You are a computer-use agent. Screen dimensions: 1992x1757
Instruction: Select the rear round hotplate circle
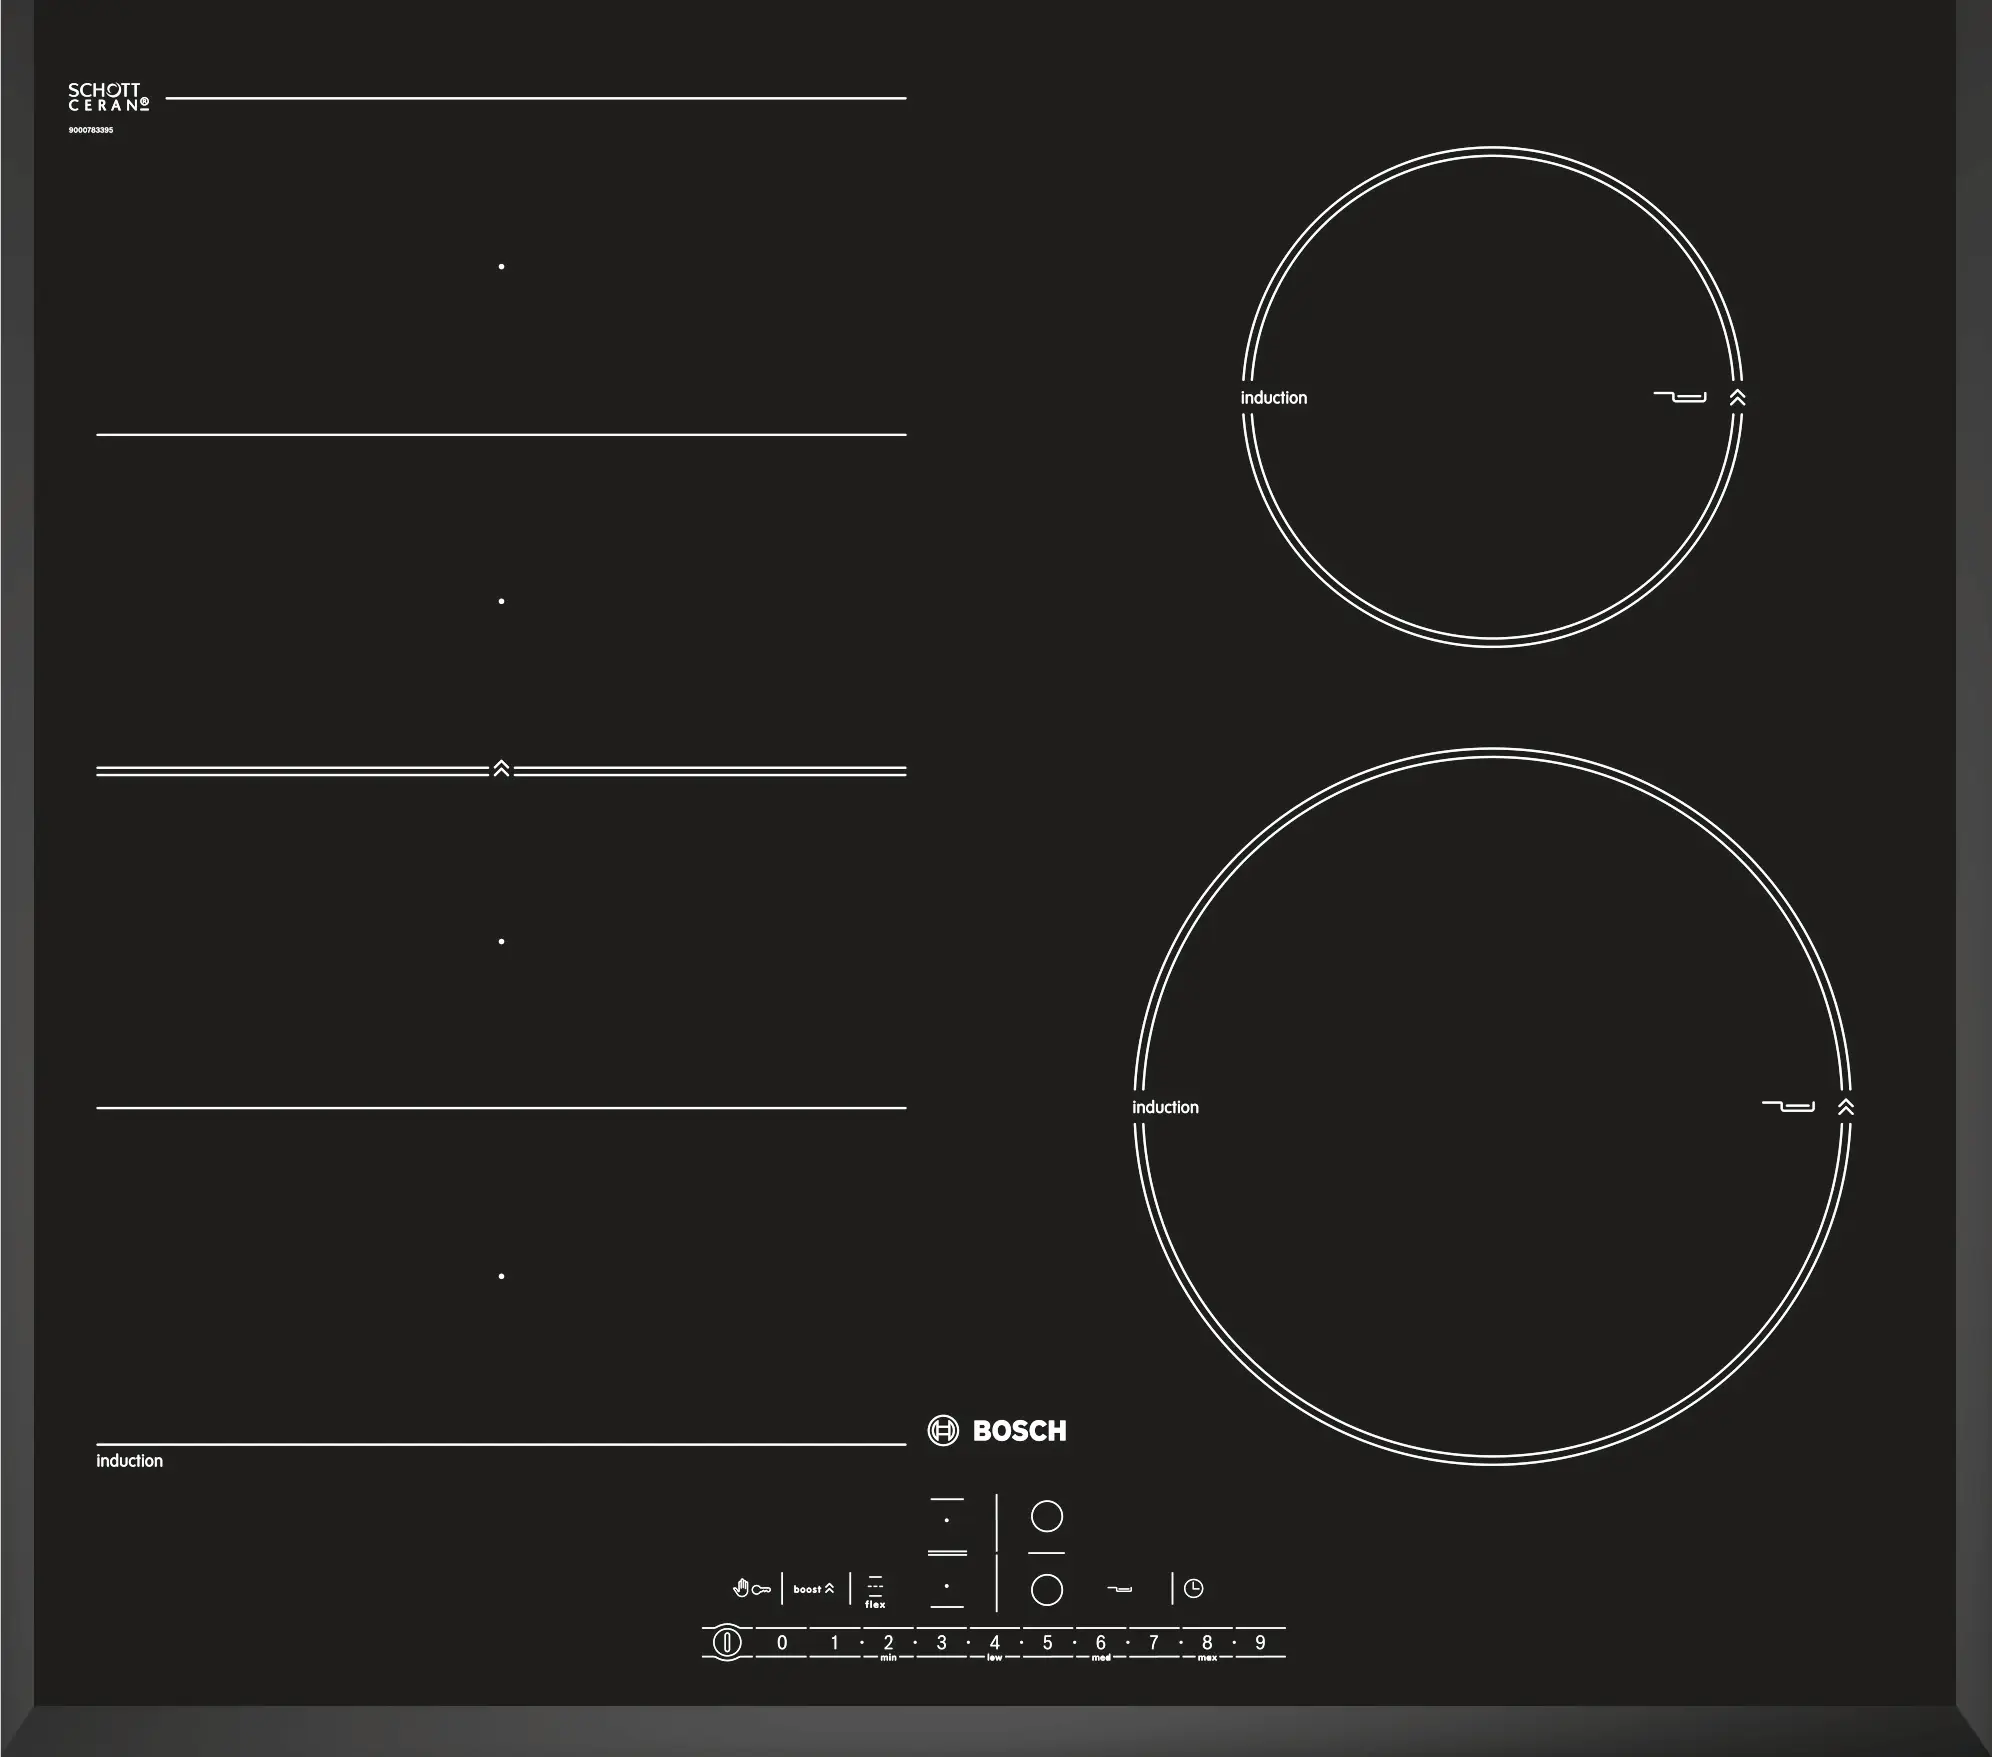[1046, 1516]
